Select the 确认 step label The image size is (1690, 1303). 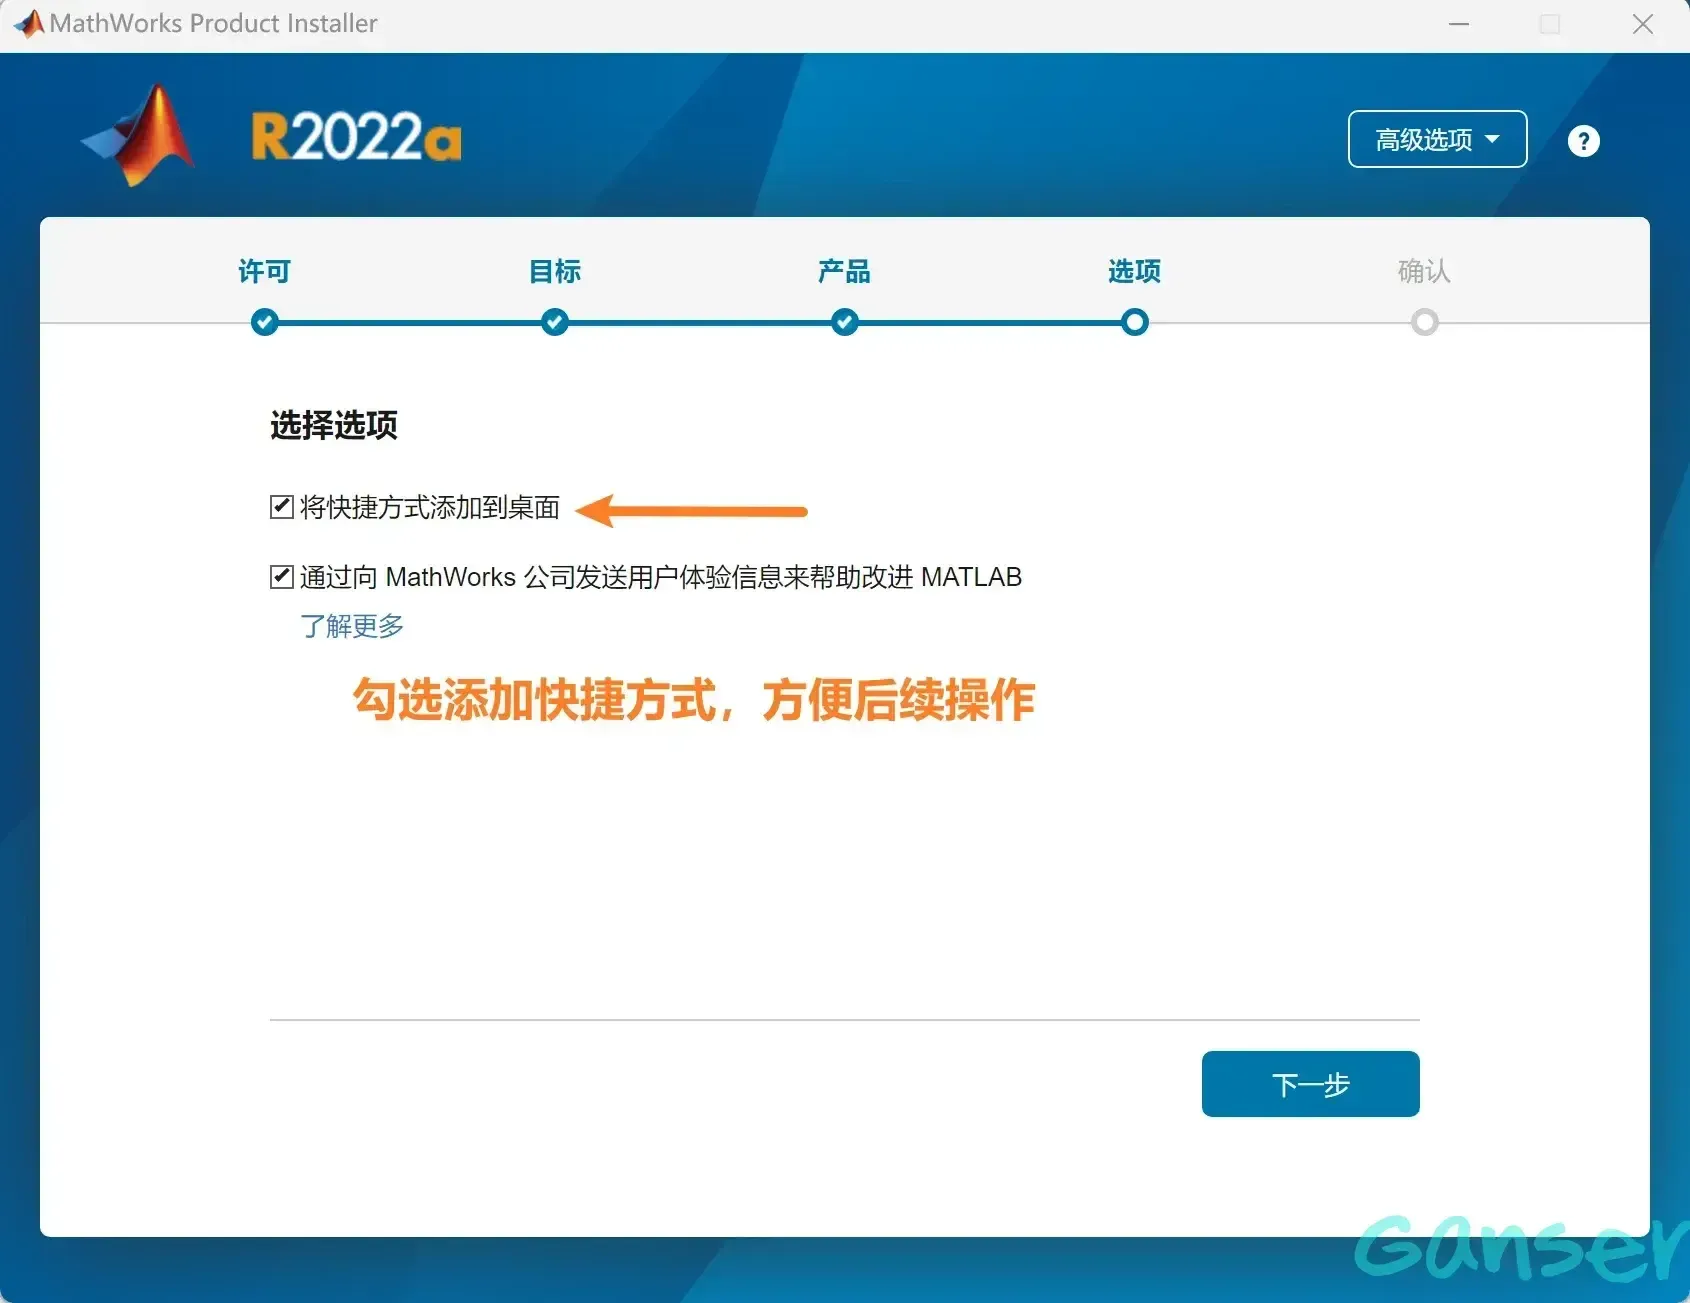pos(1424,271)
